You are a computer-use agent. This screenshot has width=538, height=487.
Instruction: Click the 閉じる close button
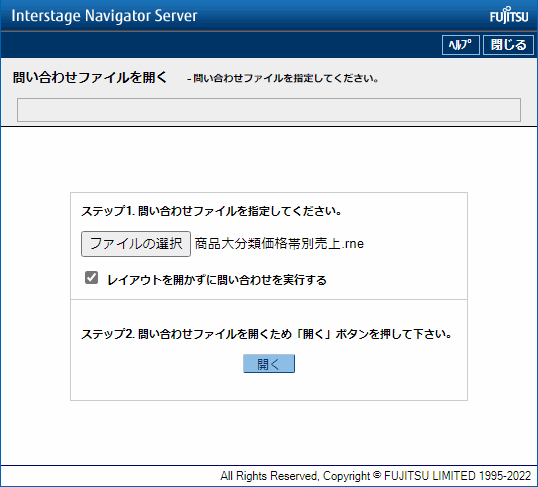pos(508,45)
